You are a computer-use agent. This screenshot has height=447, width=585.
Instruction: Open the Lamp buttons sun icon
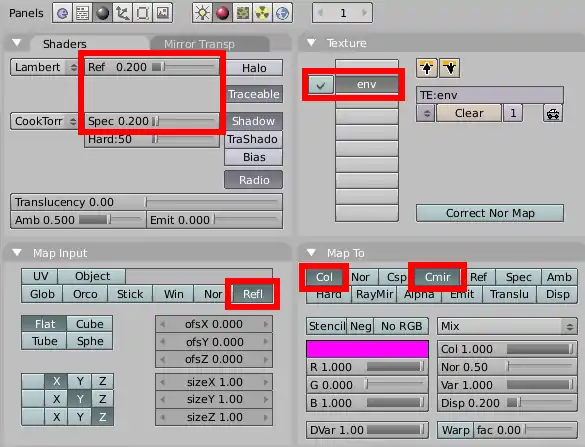(202, 13)
